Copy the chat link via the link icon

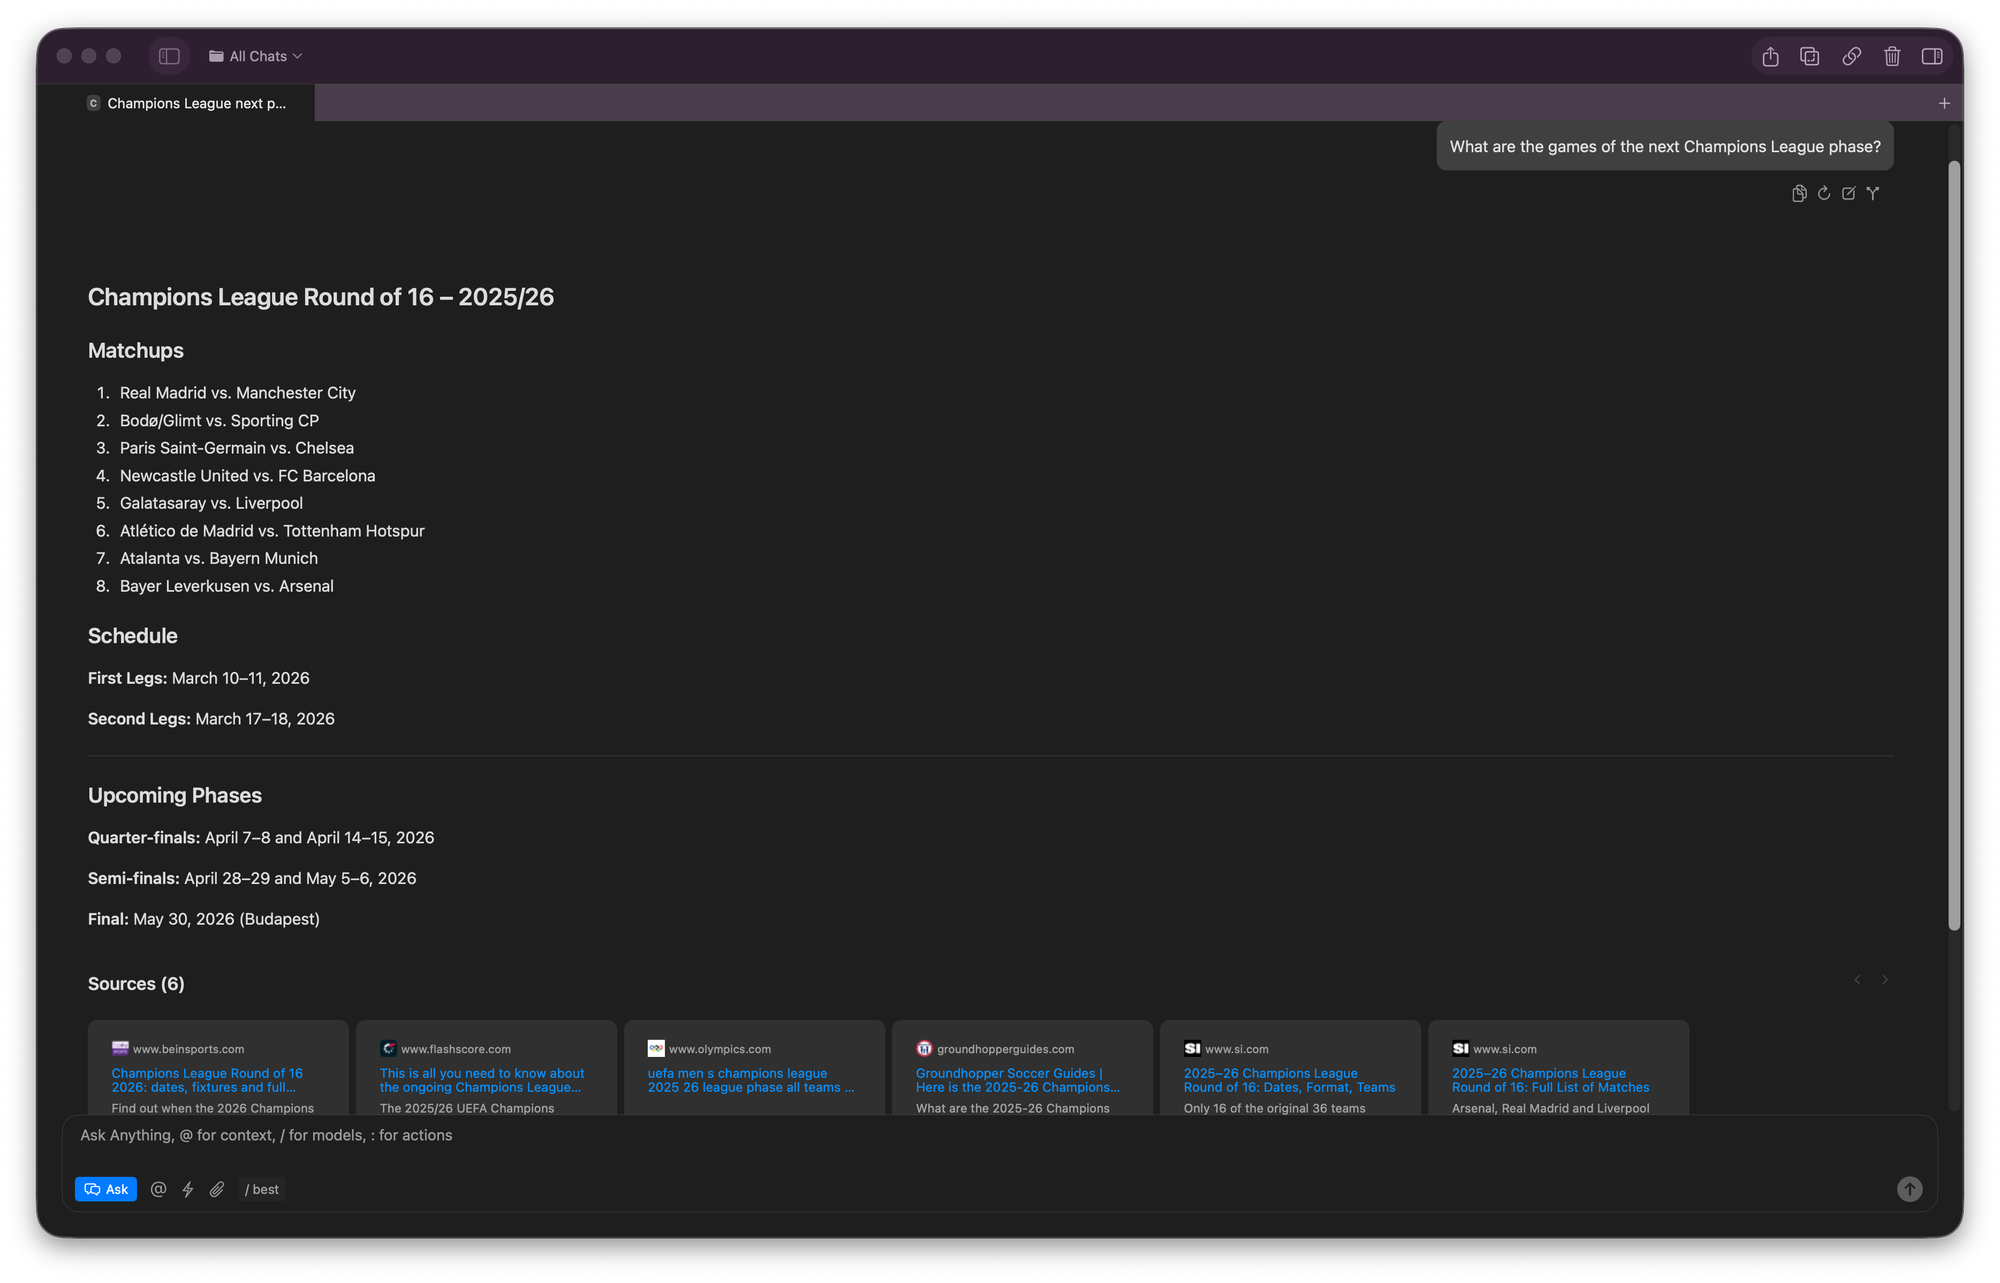pyautogui.click(x=1851, y=56)
